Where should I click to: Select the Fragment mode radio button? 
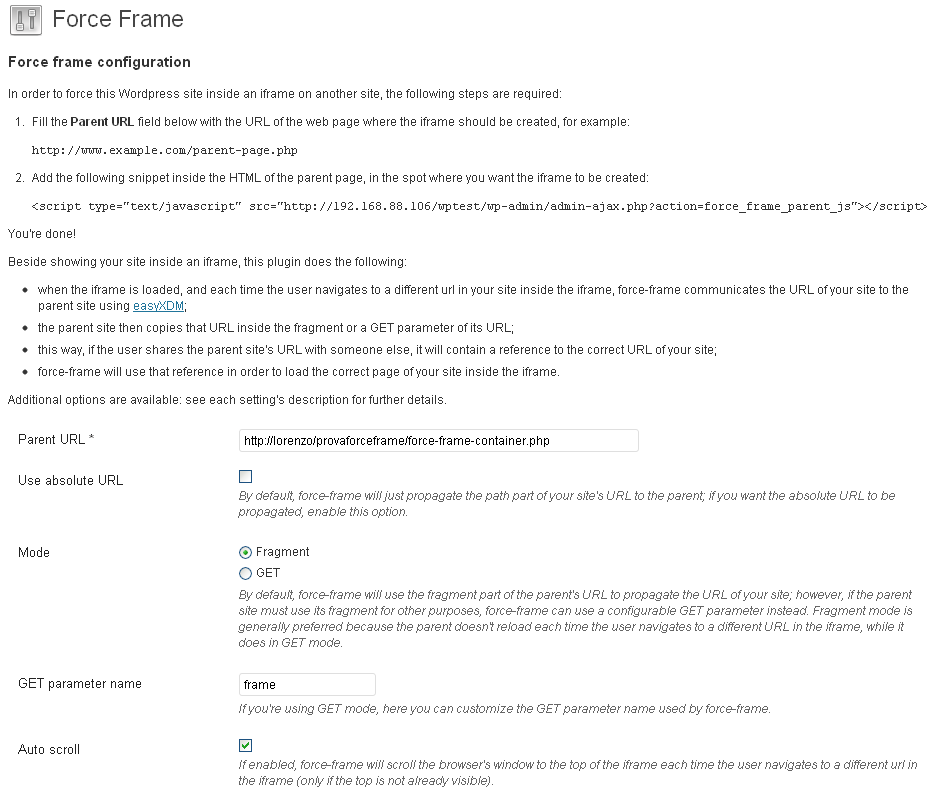(245, 552)
